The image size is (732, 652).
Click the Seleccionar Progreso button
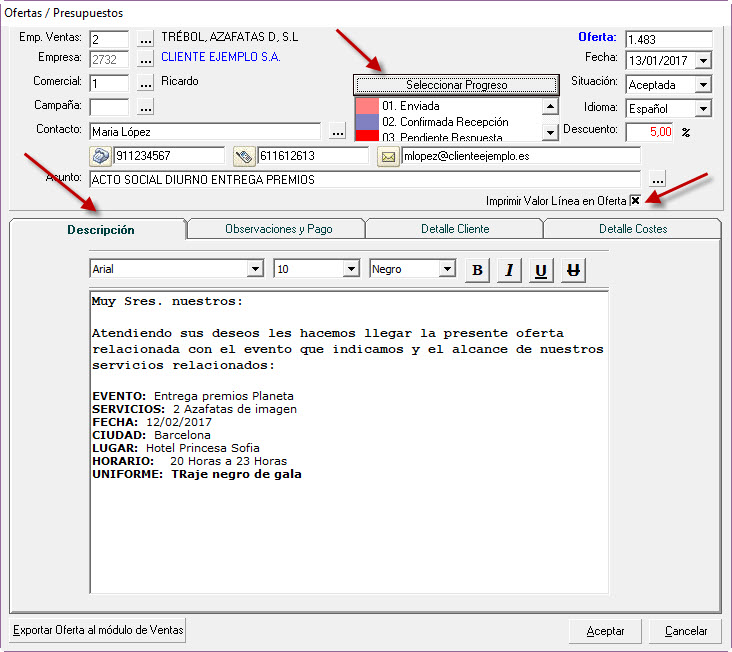(456, 85)
